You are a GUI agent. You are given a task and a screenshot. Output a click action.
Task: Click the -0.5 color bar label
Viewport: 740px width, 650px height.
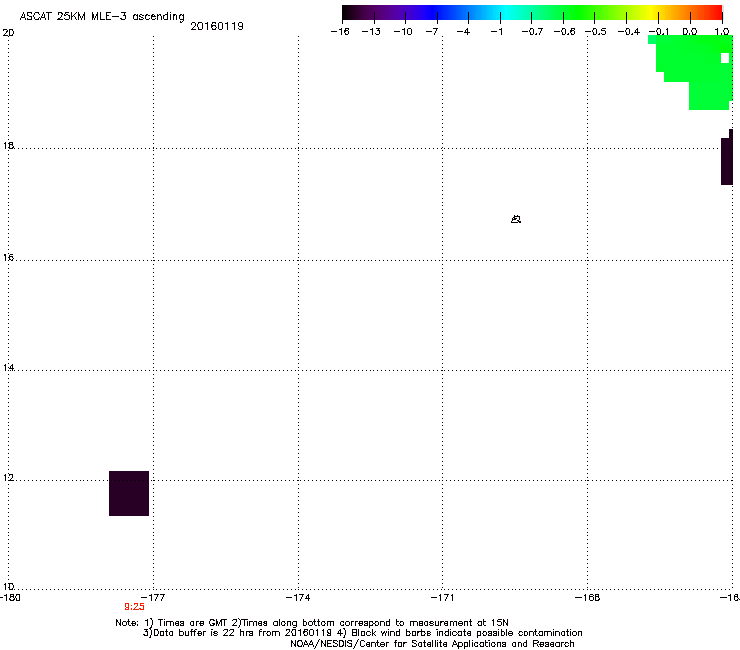pos(596,32)
